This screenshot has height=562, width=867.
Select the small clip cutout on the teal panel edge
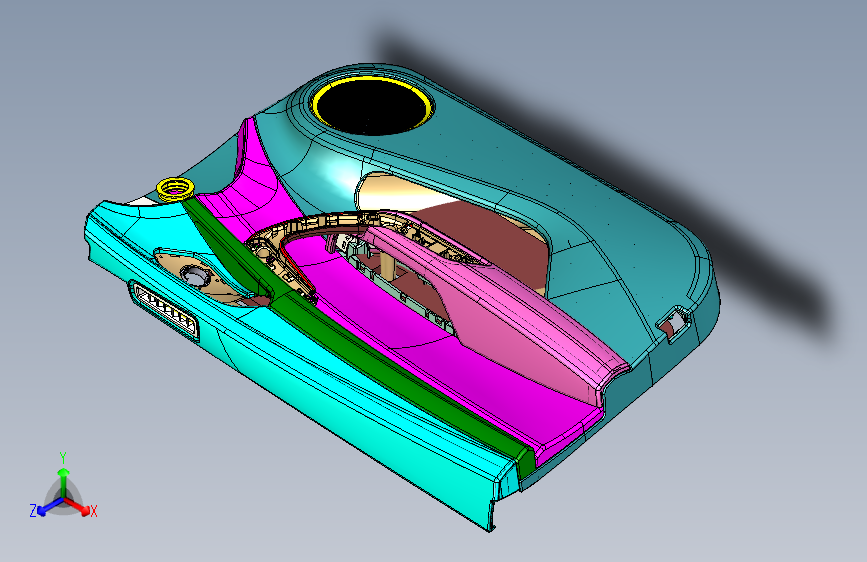674,323
